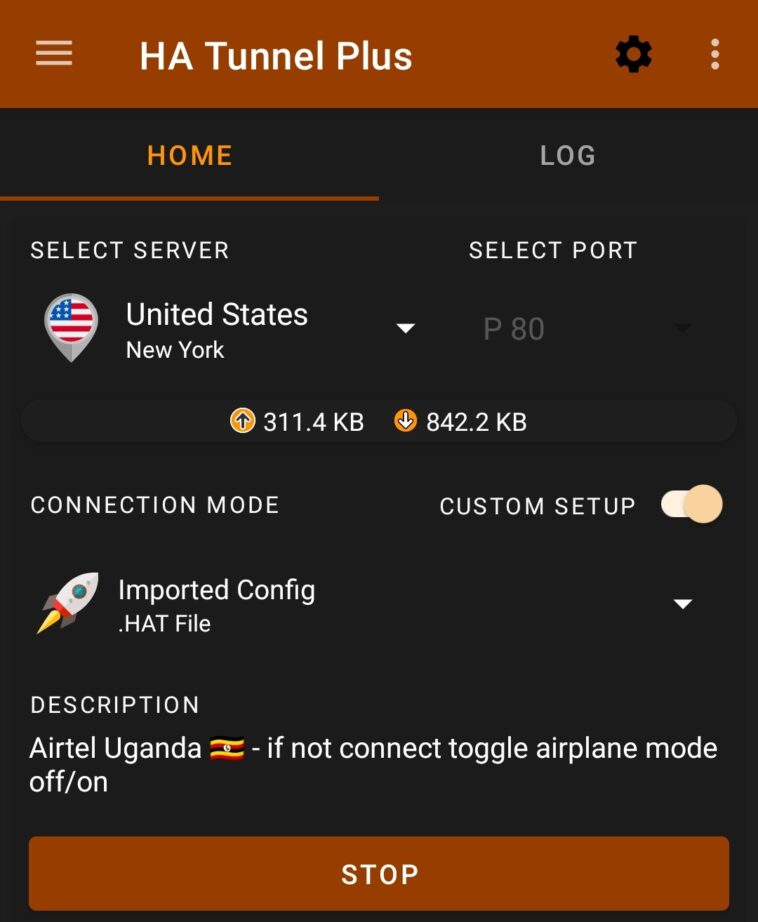Tap the STOP button
This screenshot has width=758, height=922.
pos(379,874)
